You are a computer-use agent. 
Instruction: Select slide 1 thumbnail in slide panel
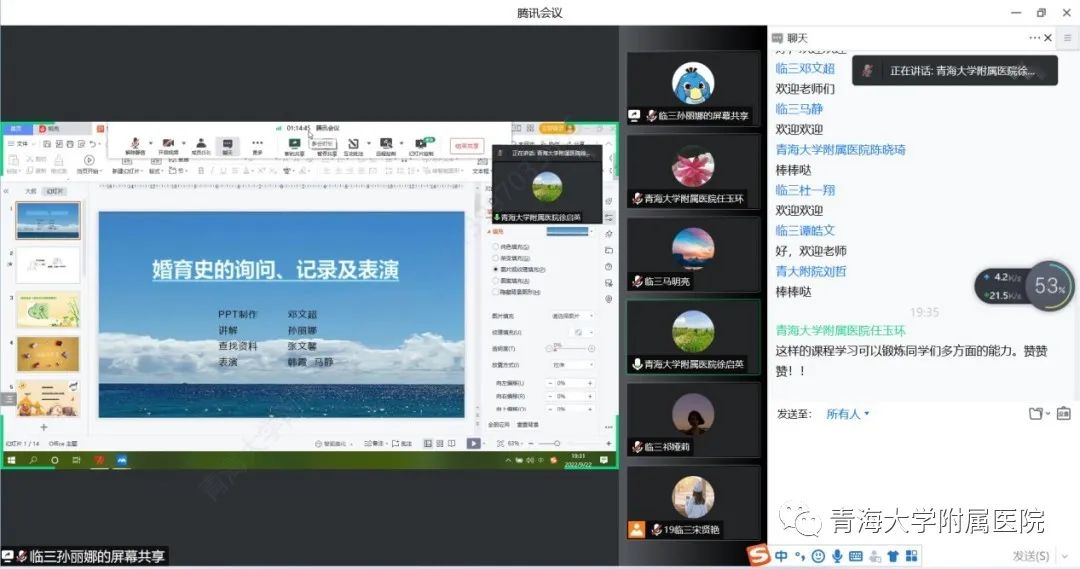pyautogui.click(x=48, y=220)
